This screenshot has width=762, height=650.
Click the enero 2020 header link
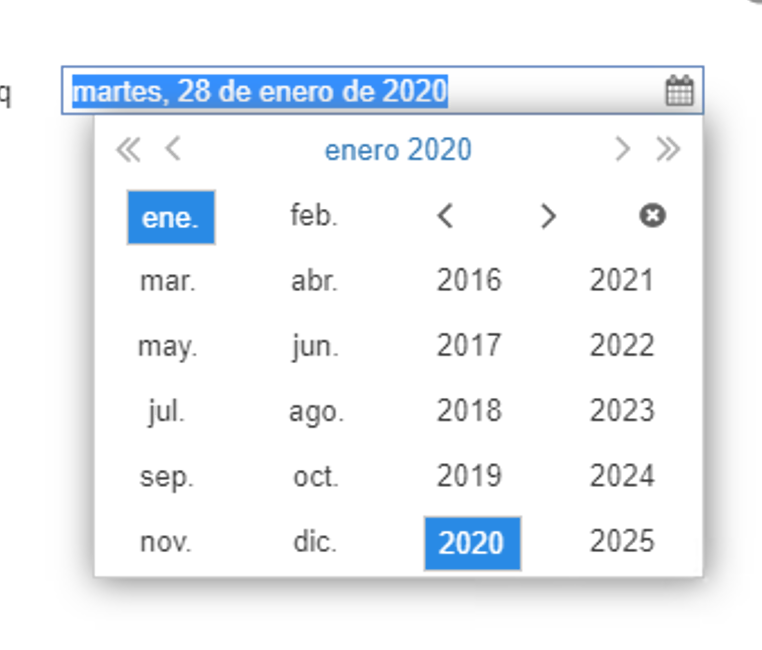click(x=398, y=150)
